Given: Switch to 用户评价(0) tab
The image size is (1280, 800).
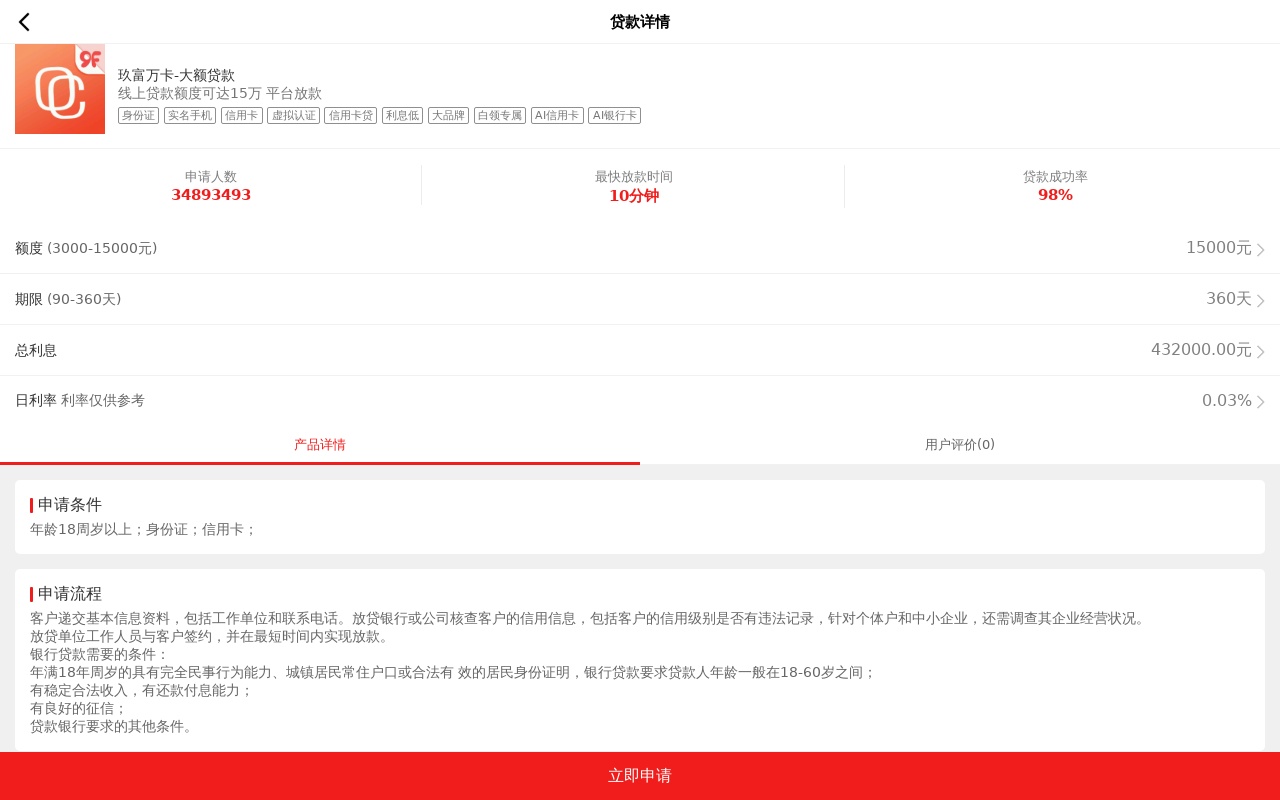Looking at the screenshot, I should [960, 445].
